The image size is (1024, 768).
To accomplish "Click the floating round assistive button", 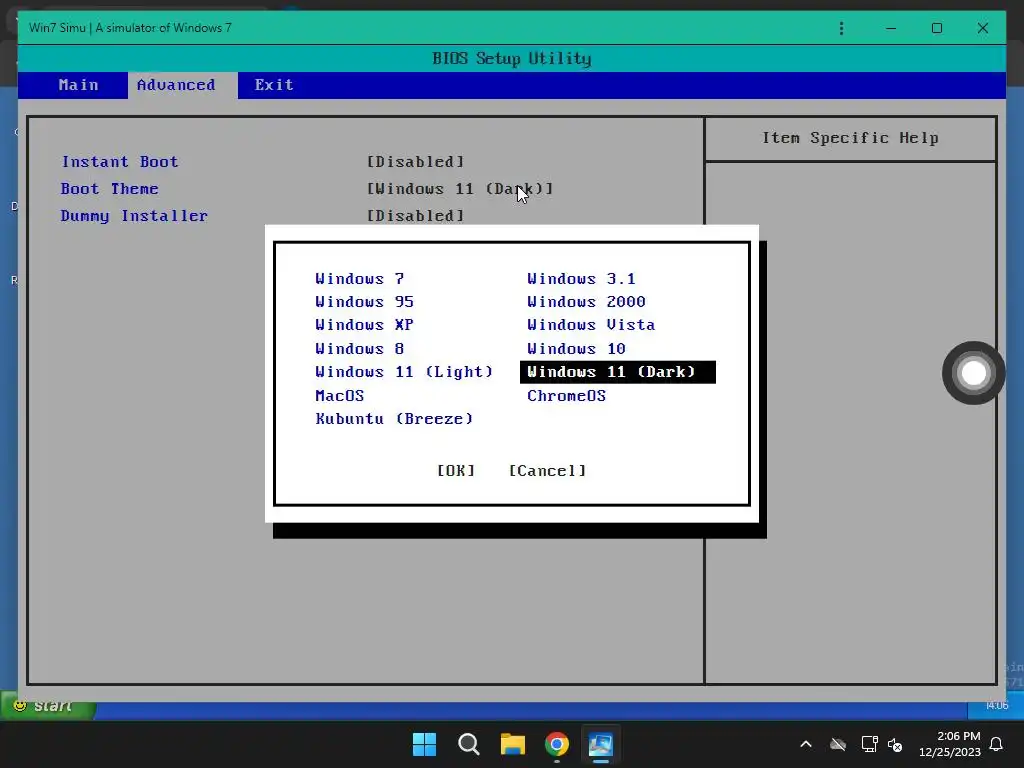I will (x=973, y=373).
